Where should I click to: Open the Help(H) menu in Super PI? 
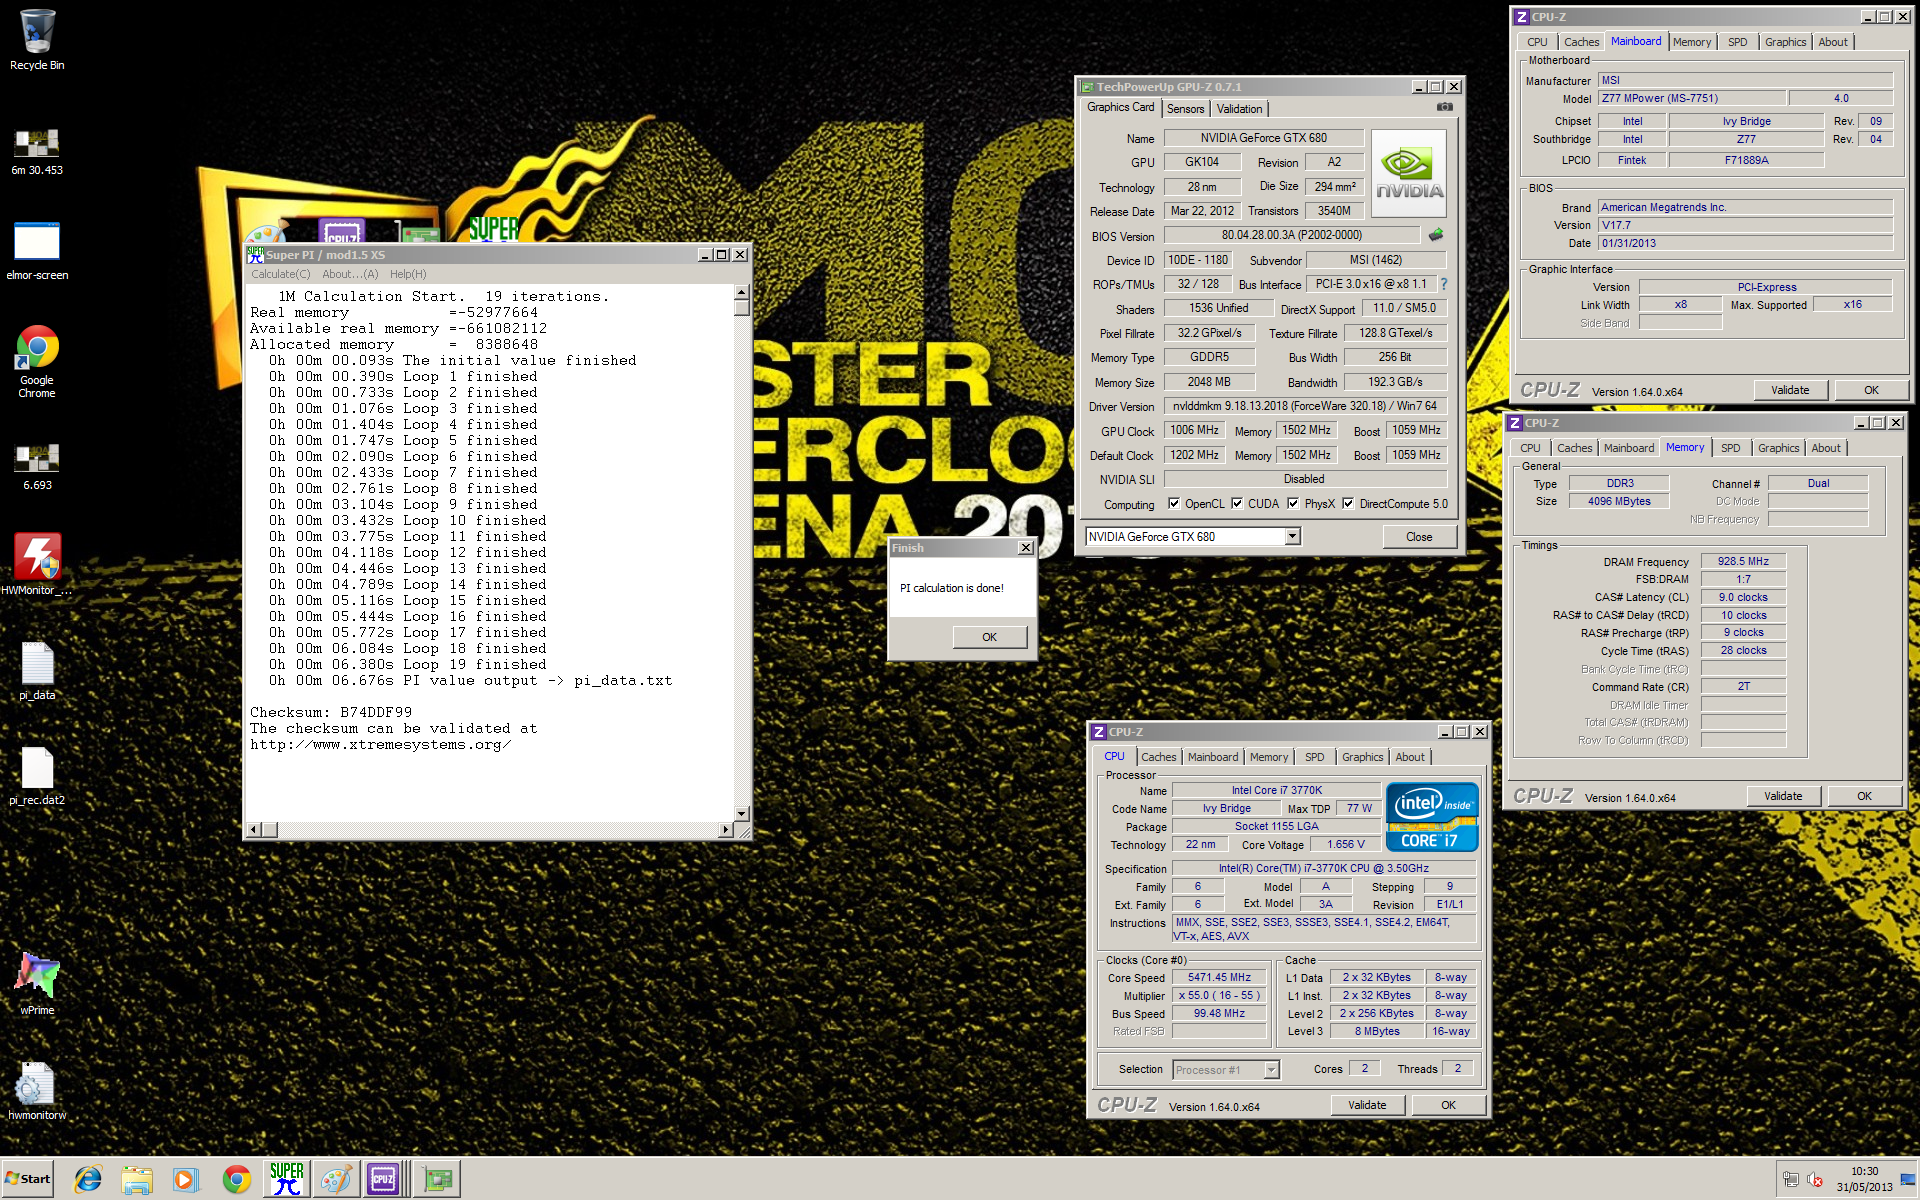tap(408, 274)
